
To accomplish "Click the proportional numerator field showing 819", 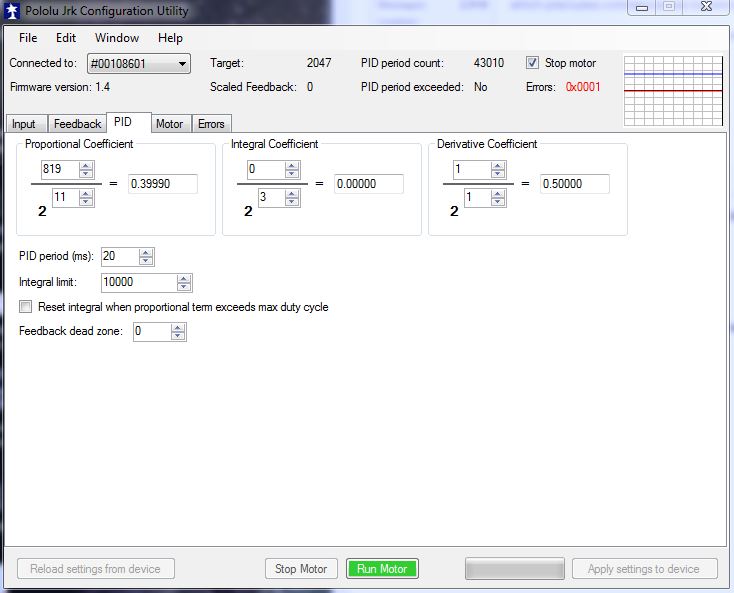I will (60, 169).
